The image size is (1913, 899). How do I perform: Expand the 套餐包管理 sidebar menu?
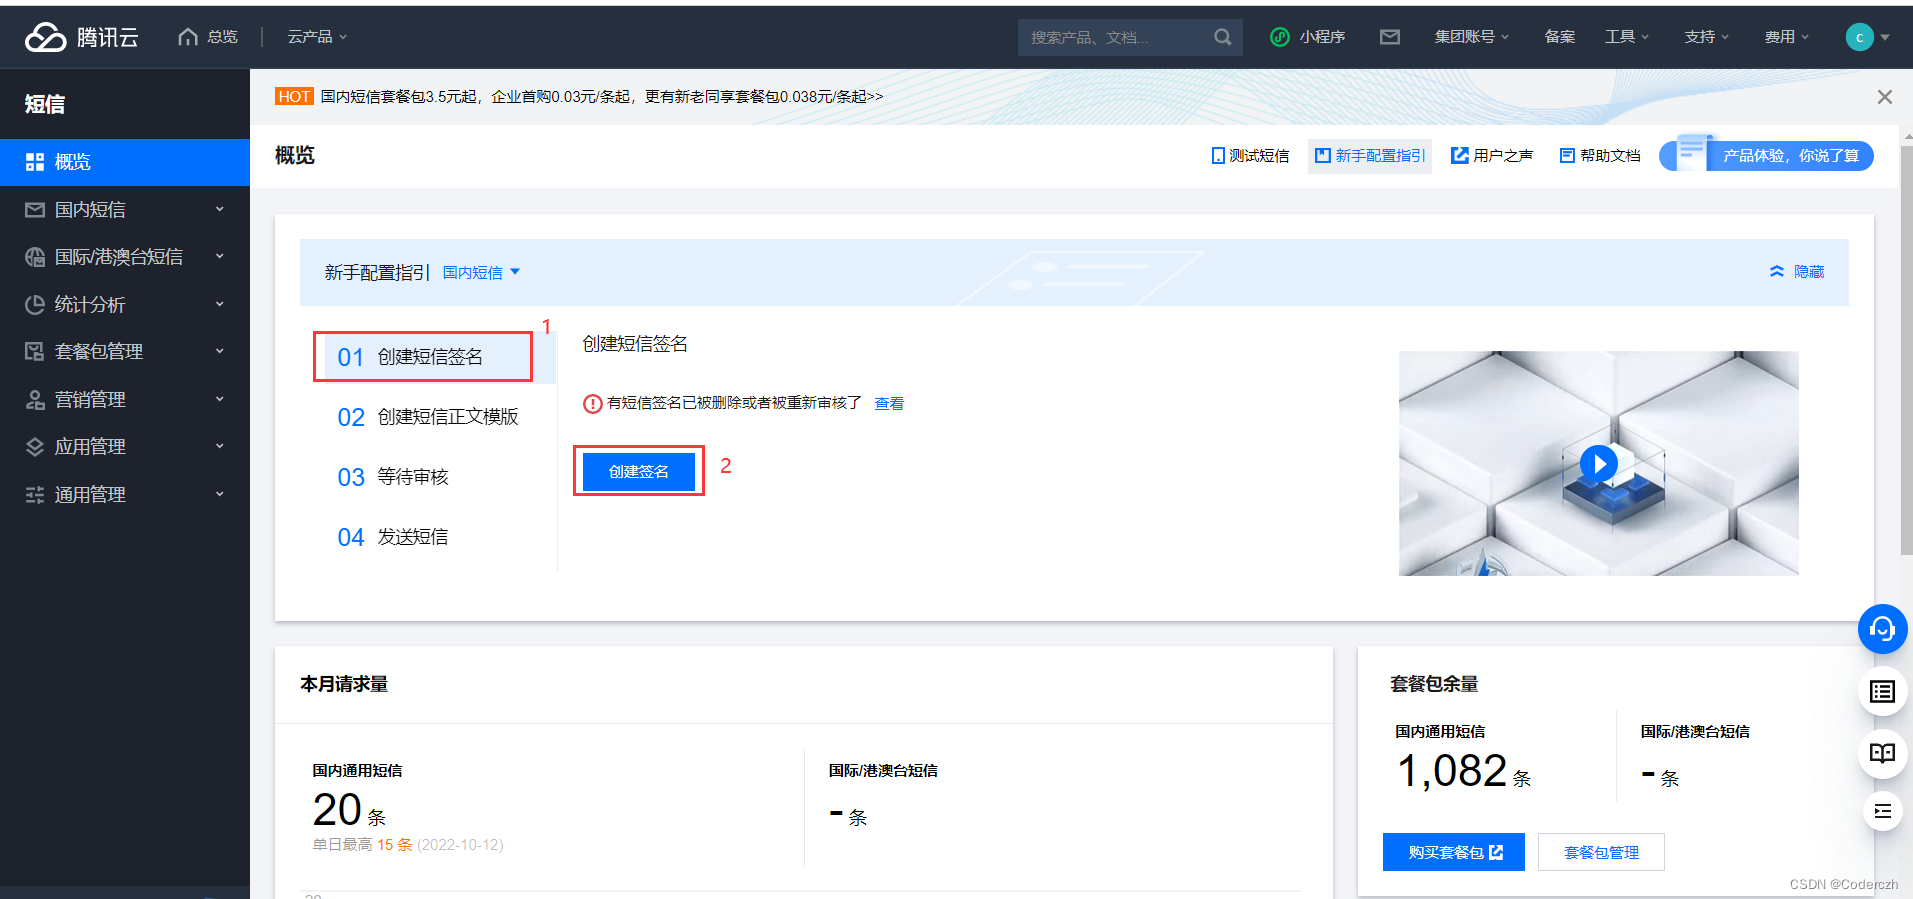point(219,351)
